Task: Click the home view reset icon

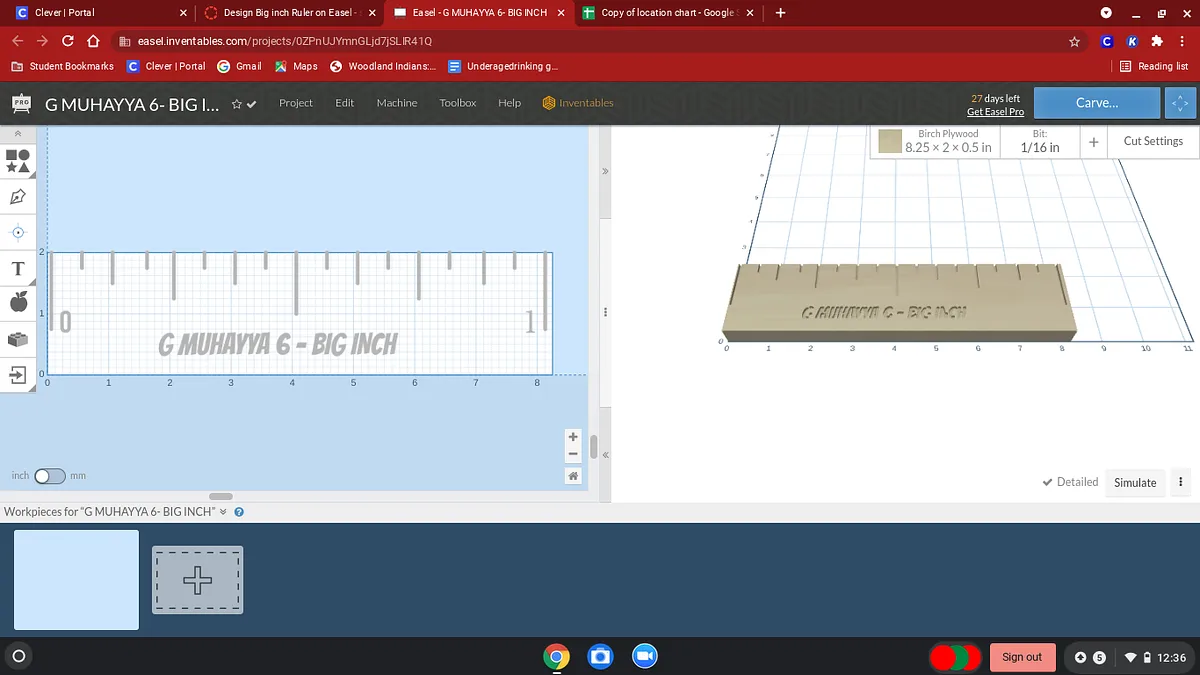Action: tap(573, 476)
